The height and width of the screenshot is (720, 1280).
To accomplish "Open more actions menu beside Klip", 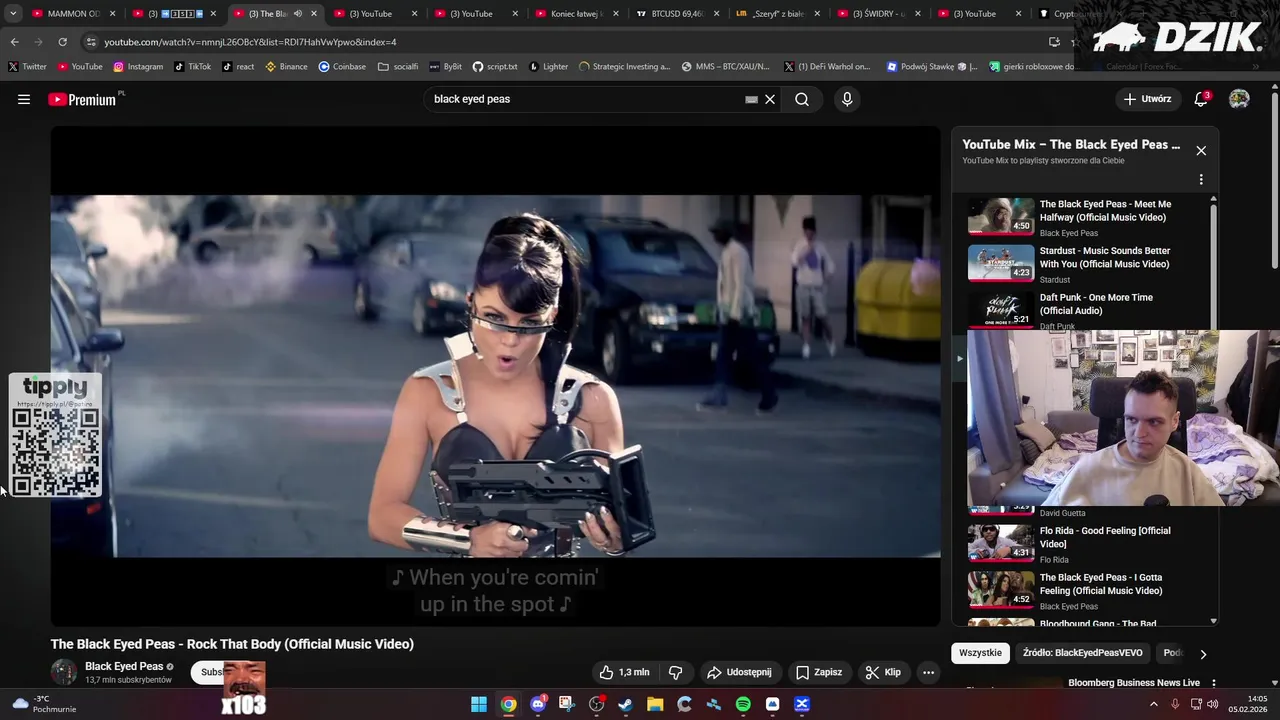I will tap(928, 672).
